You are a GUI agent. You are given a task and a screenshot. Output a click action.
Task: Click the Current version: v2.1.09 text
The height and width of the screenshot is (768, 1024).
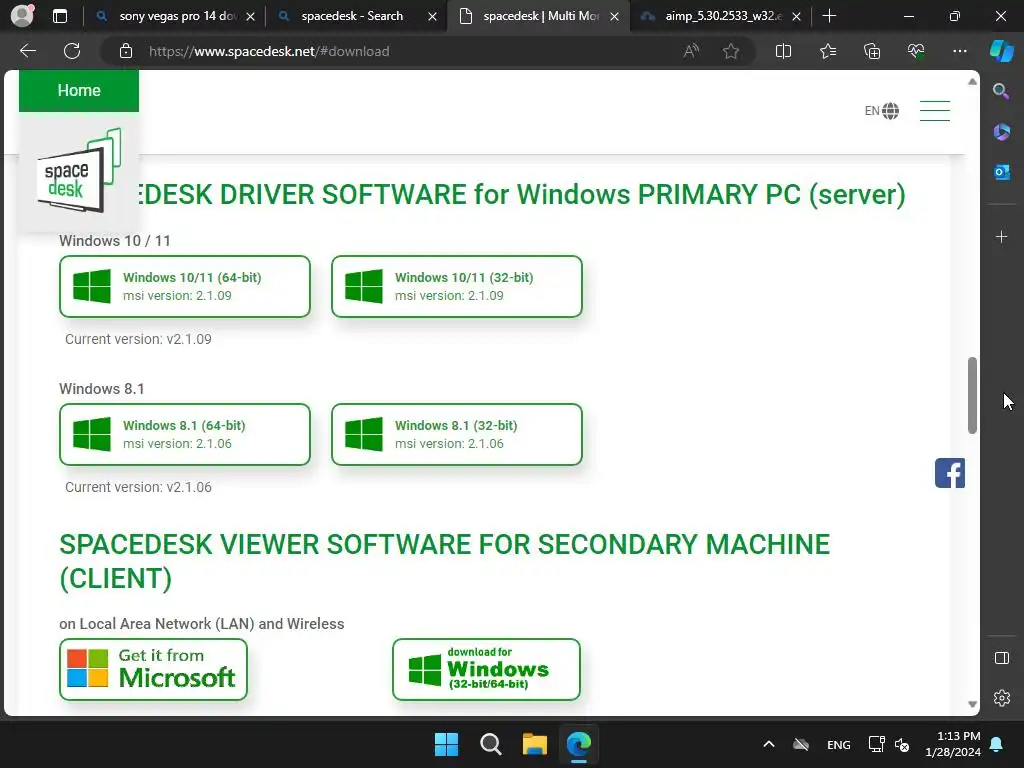click(138, 339)
